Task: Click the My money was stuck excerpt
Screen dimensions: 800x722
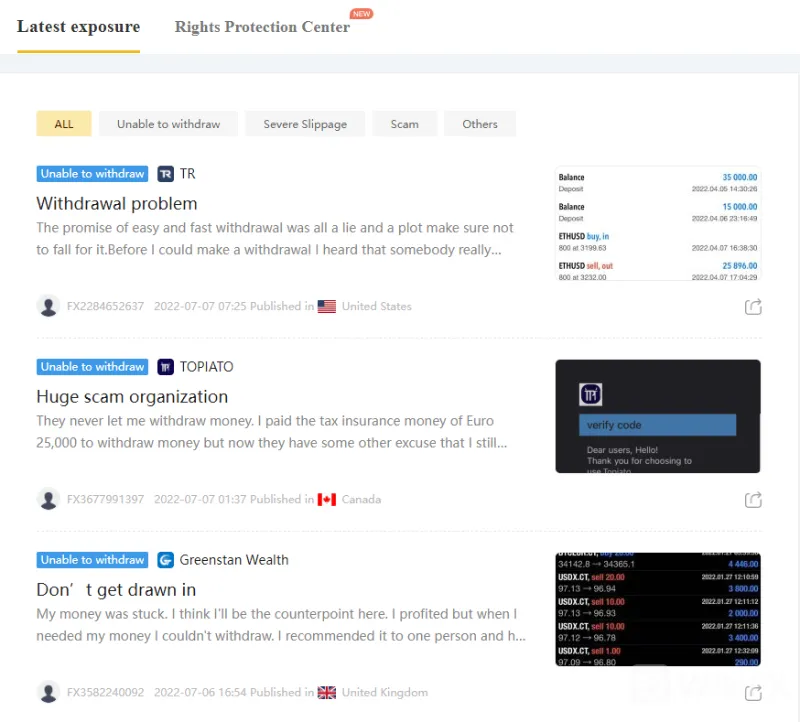Action: tap(281, 625)
